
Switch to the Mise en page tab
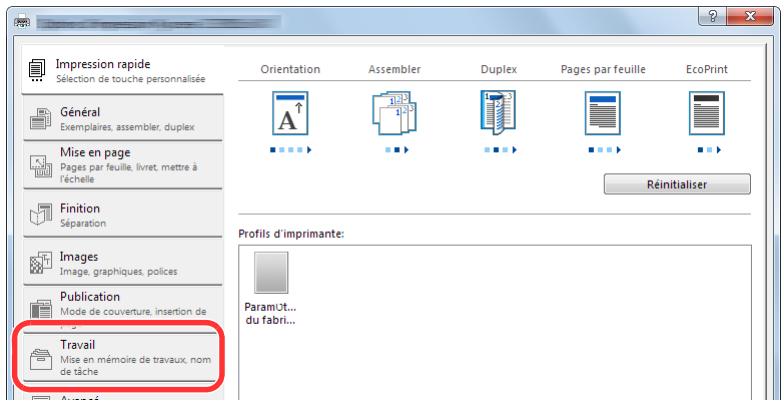[122, 165]
